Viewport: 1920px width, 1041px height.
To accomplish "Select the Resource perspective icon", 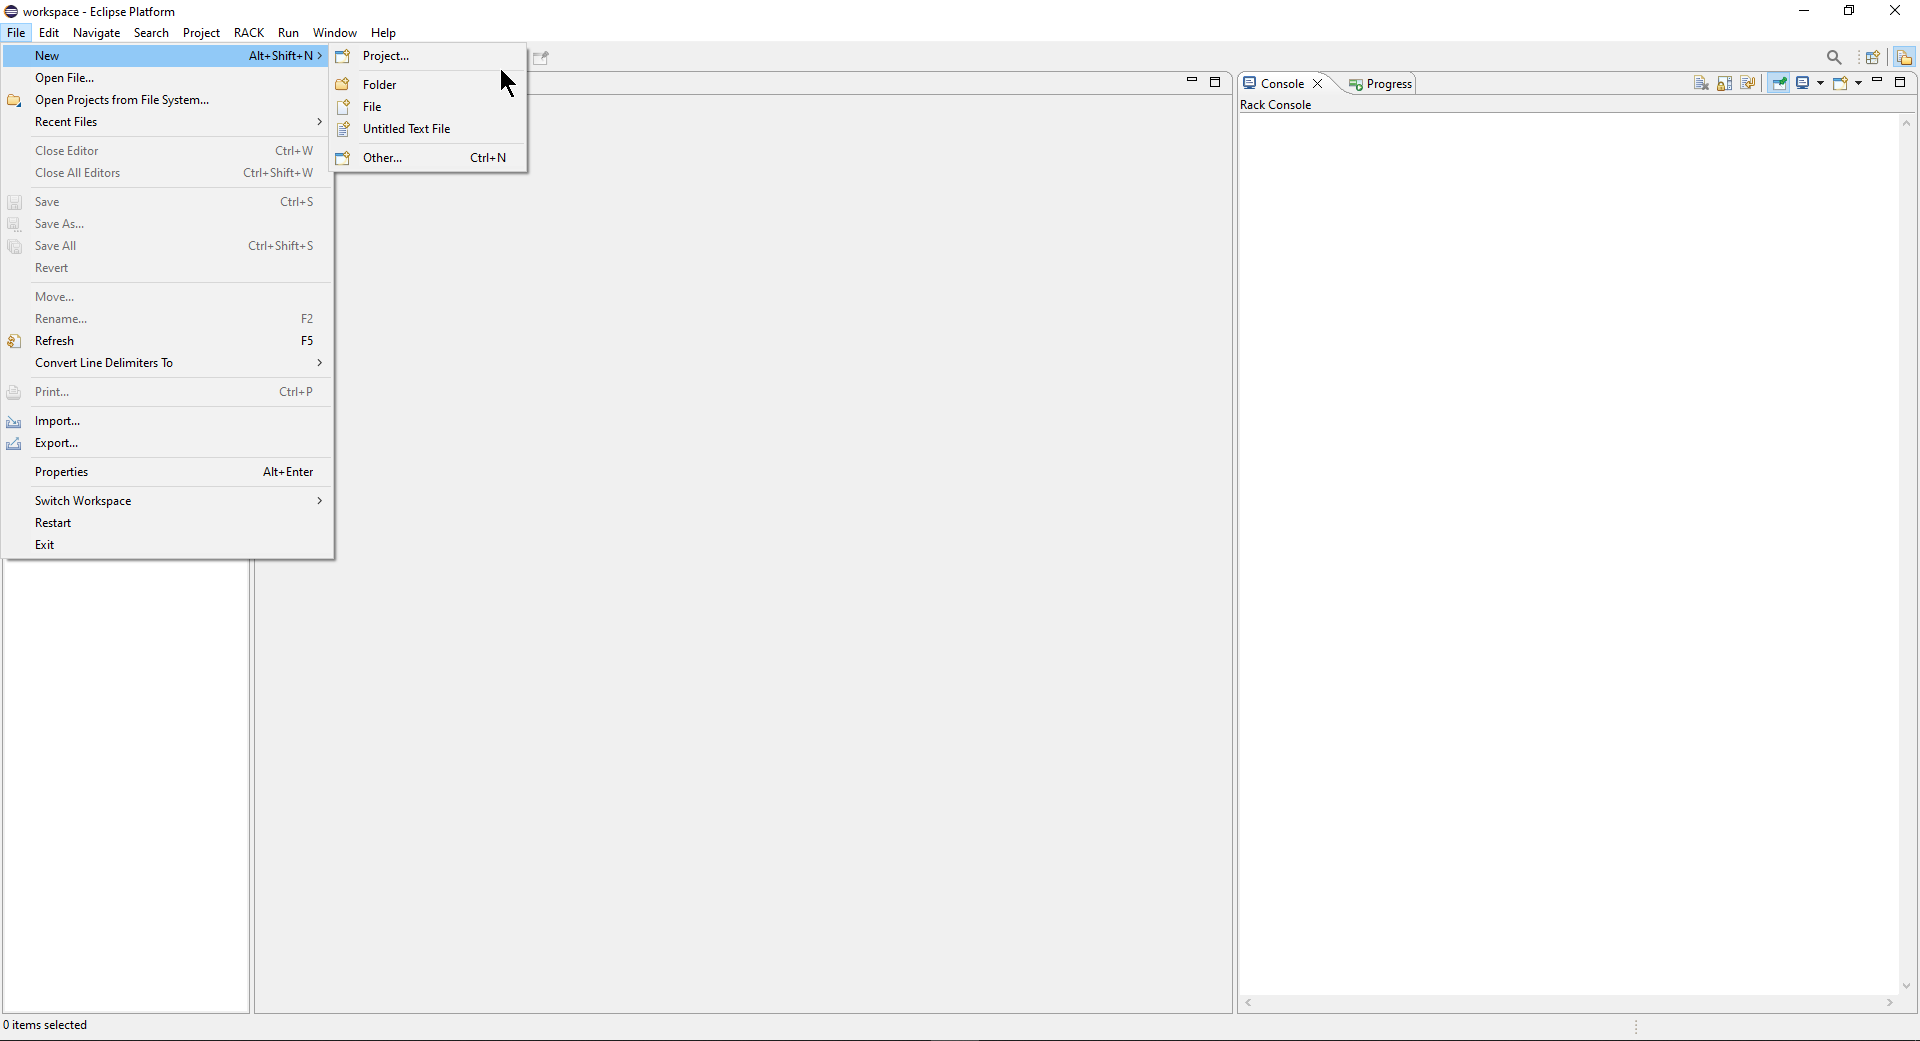I will [x=1904, y=58].
